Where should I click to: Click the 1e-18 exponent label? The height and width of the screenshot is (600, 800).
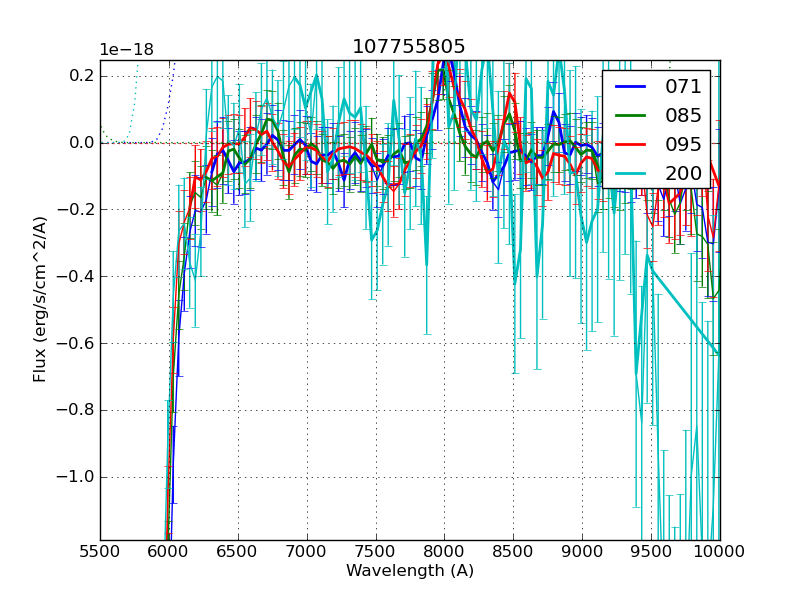coord(128,50)
